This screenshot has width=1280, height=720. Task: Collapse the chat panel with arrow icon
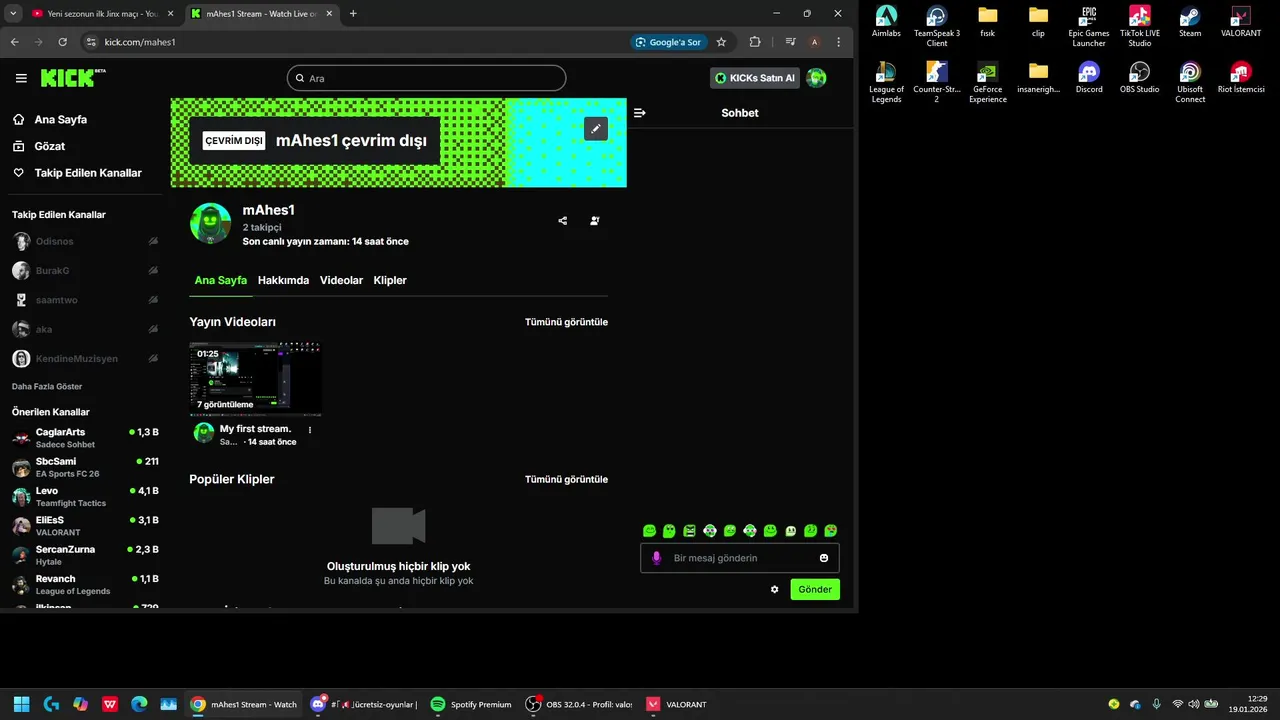pyautogui.click(x=640, y=113)
